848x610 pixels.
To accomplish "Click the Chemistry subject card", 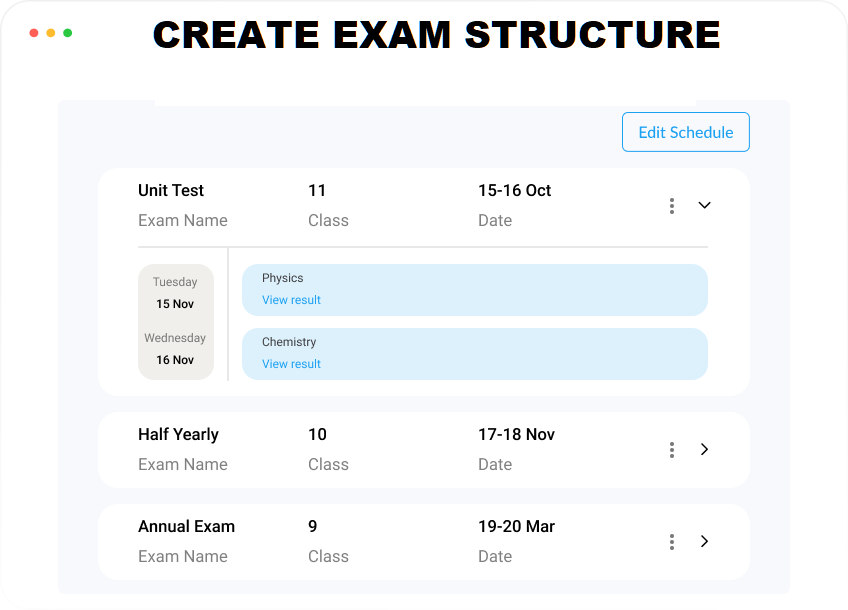I will click(x=474, y=354).
